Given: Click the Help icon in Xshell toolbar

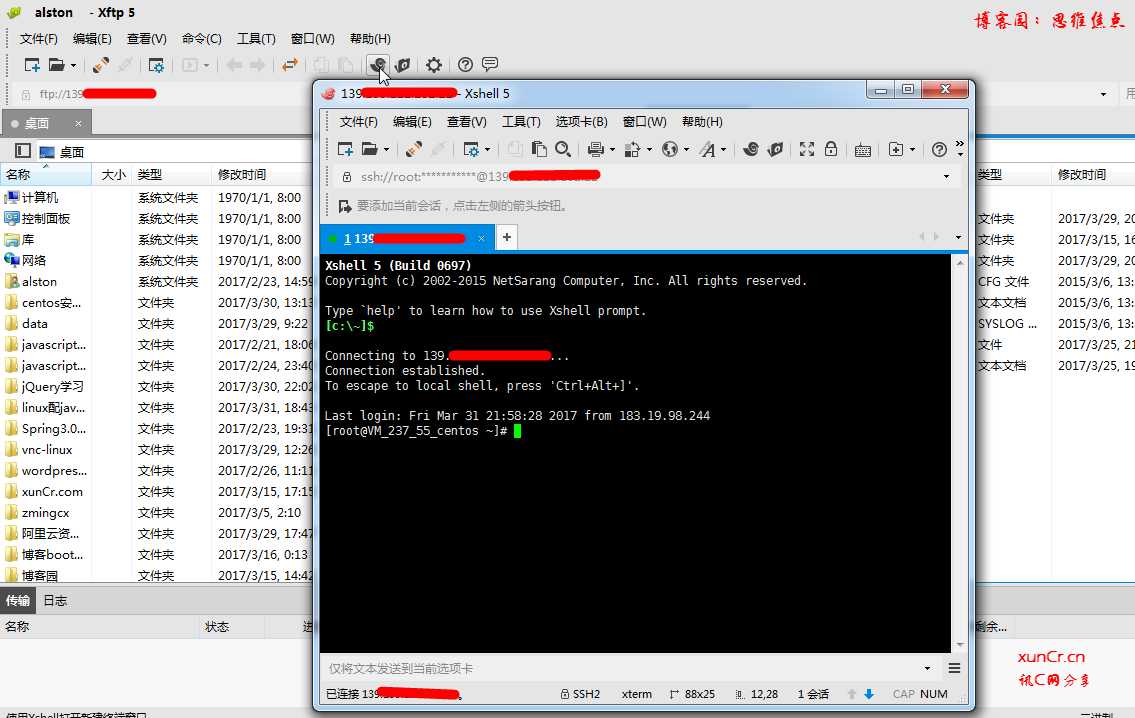Looking at the screenshot, I should [939, 149].
